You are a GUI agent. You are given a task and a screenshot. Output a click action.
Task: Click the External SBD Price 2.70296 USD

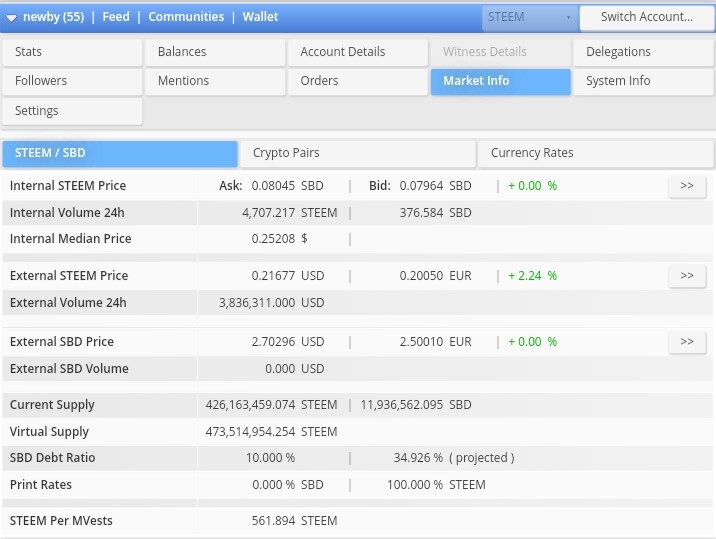click(x=288, y=342)
